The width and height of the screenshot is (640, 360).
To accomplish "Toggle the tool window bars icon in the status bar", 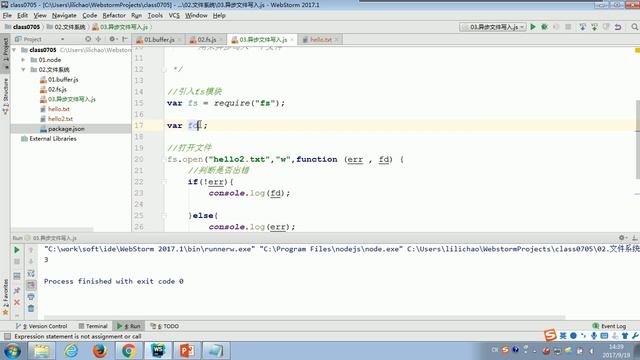I will 7,336.
